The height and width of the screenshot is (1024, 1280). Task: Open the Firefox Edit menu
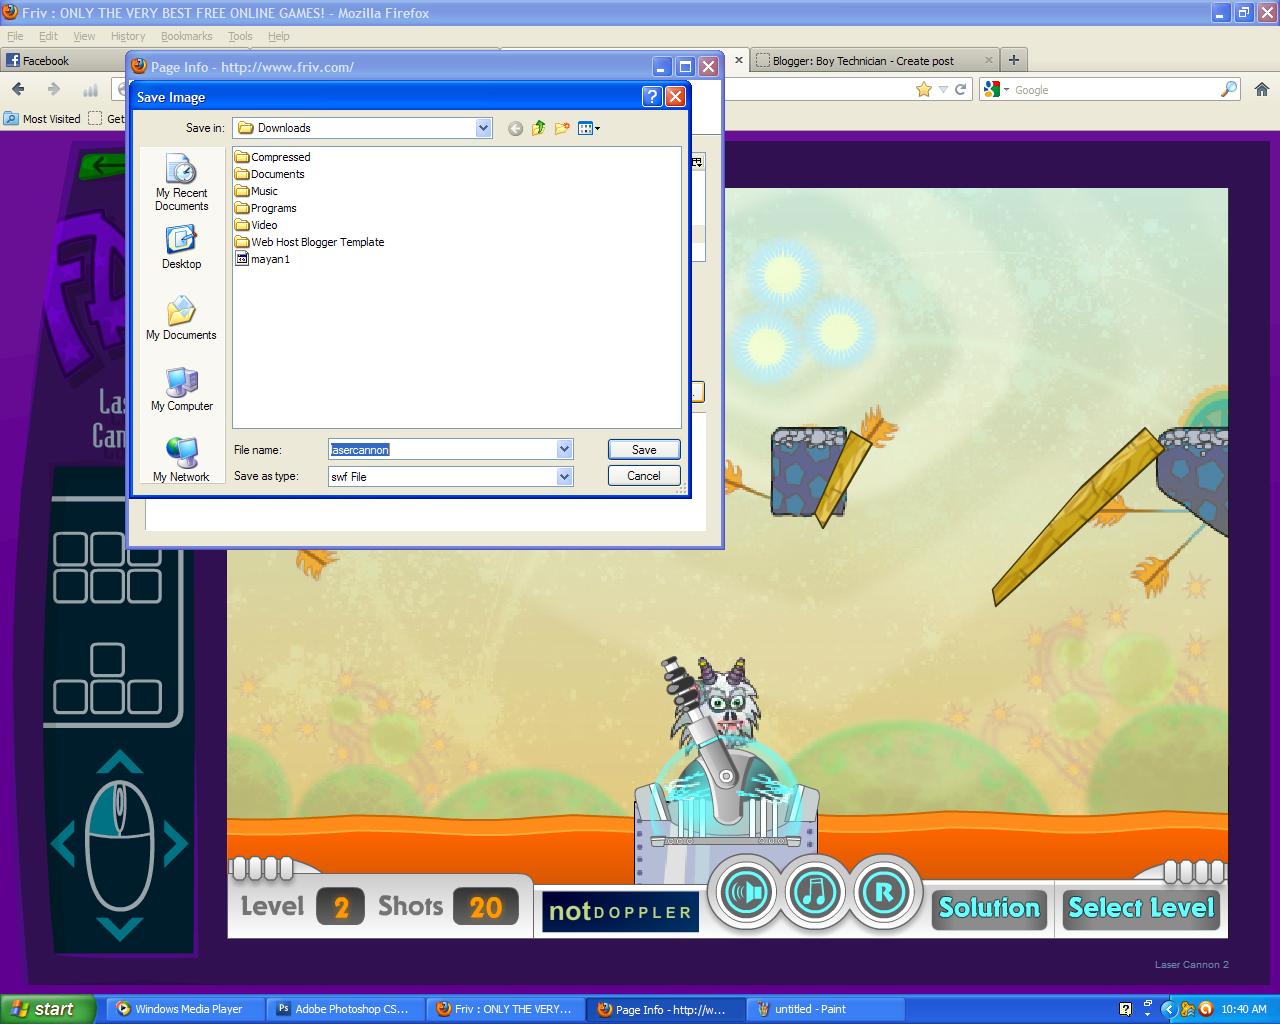(x=48, y=36)
